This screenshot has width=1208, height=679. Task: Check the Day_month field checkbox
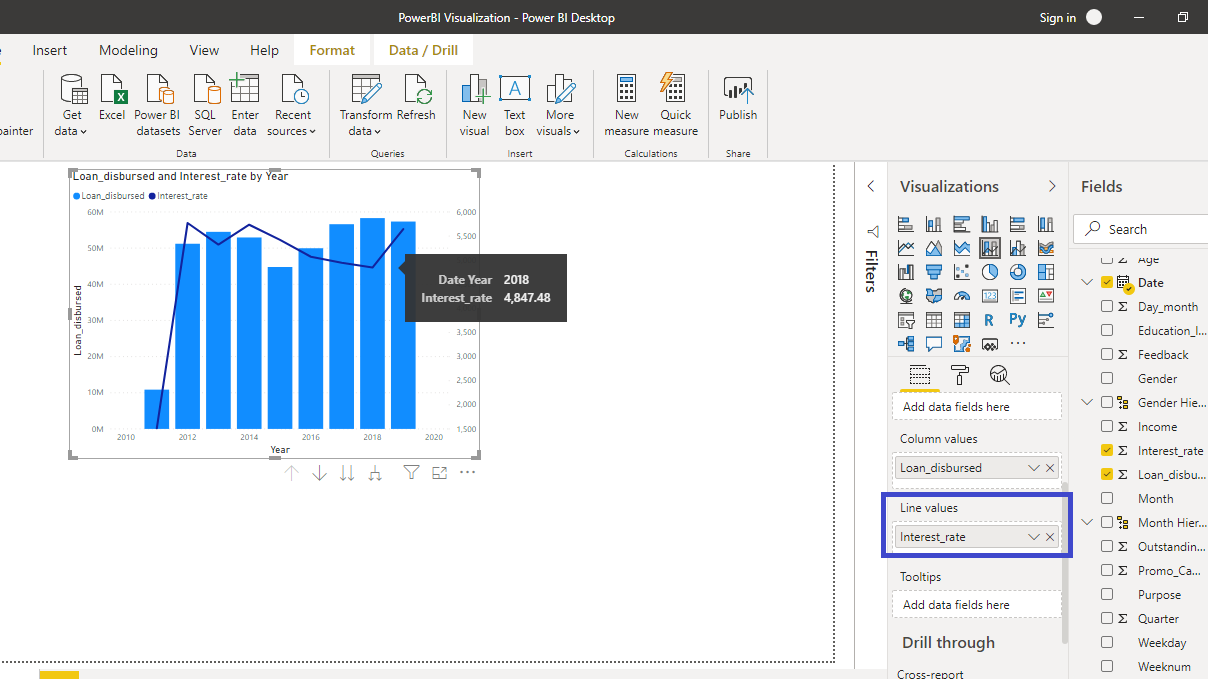coord(1107,307)
